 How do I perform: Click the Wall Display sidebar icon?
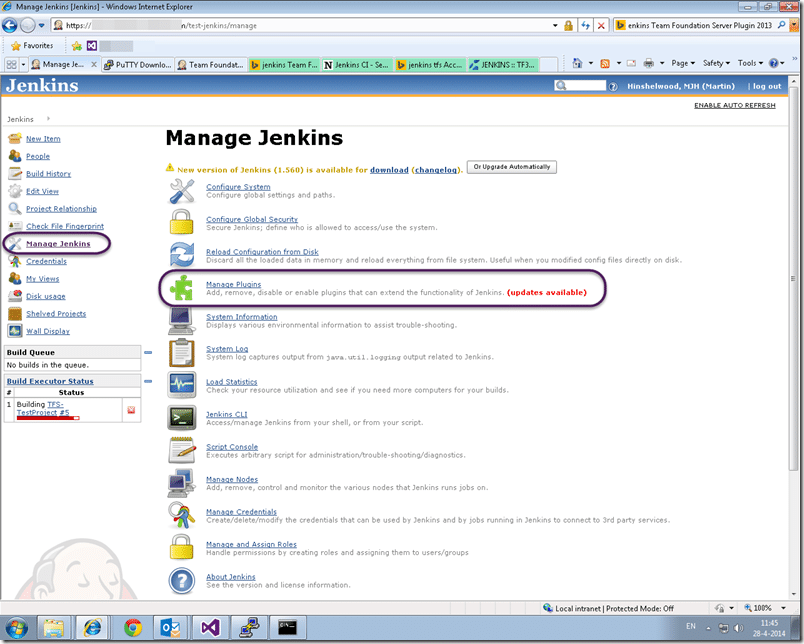[x=15, y=331]
